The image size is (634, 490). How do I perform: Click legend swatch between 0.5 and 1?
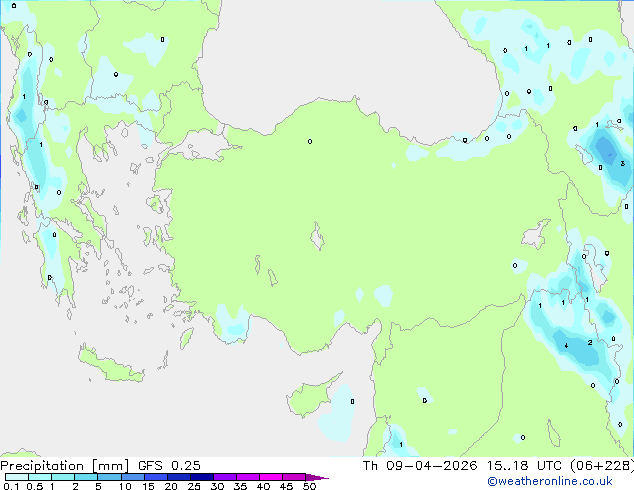tap(40, 477)
